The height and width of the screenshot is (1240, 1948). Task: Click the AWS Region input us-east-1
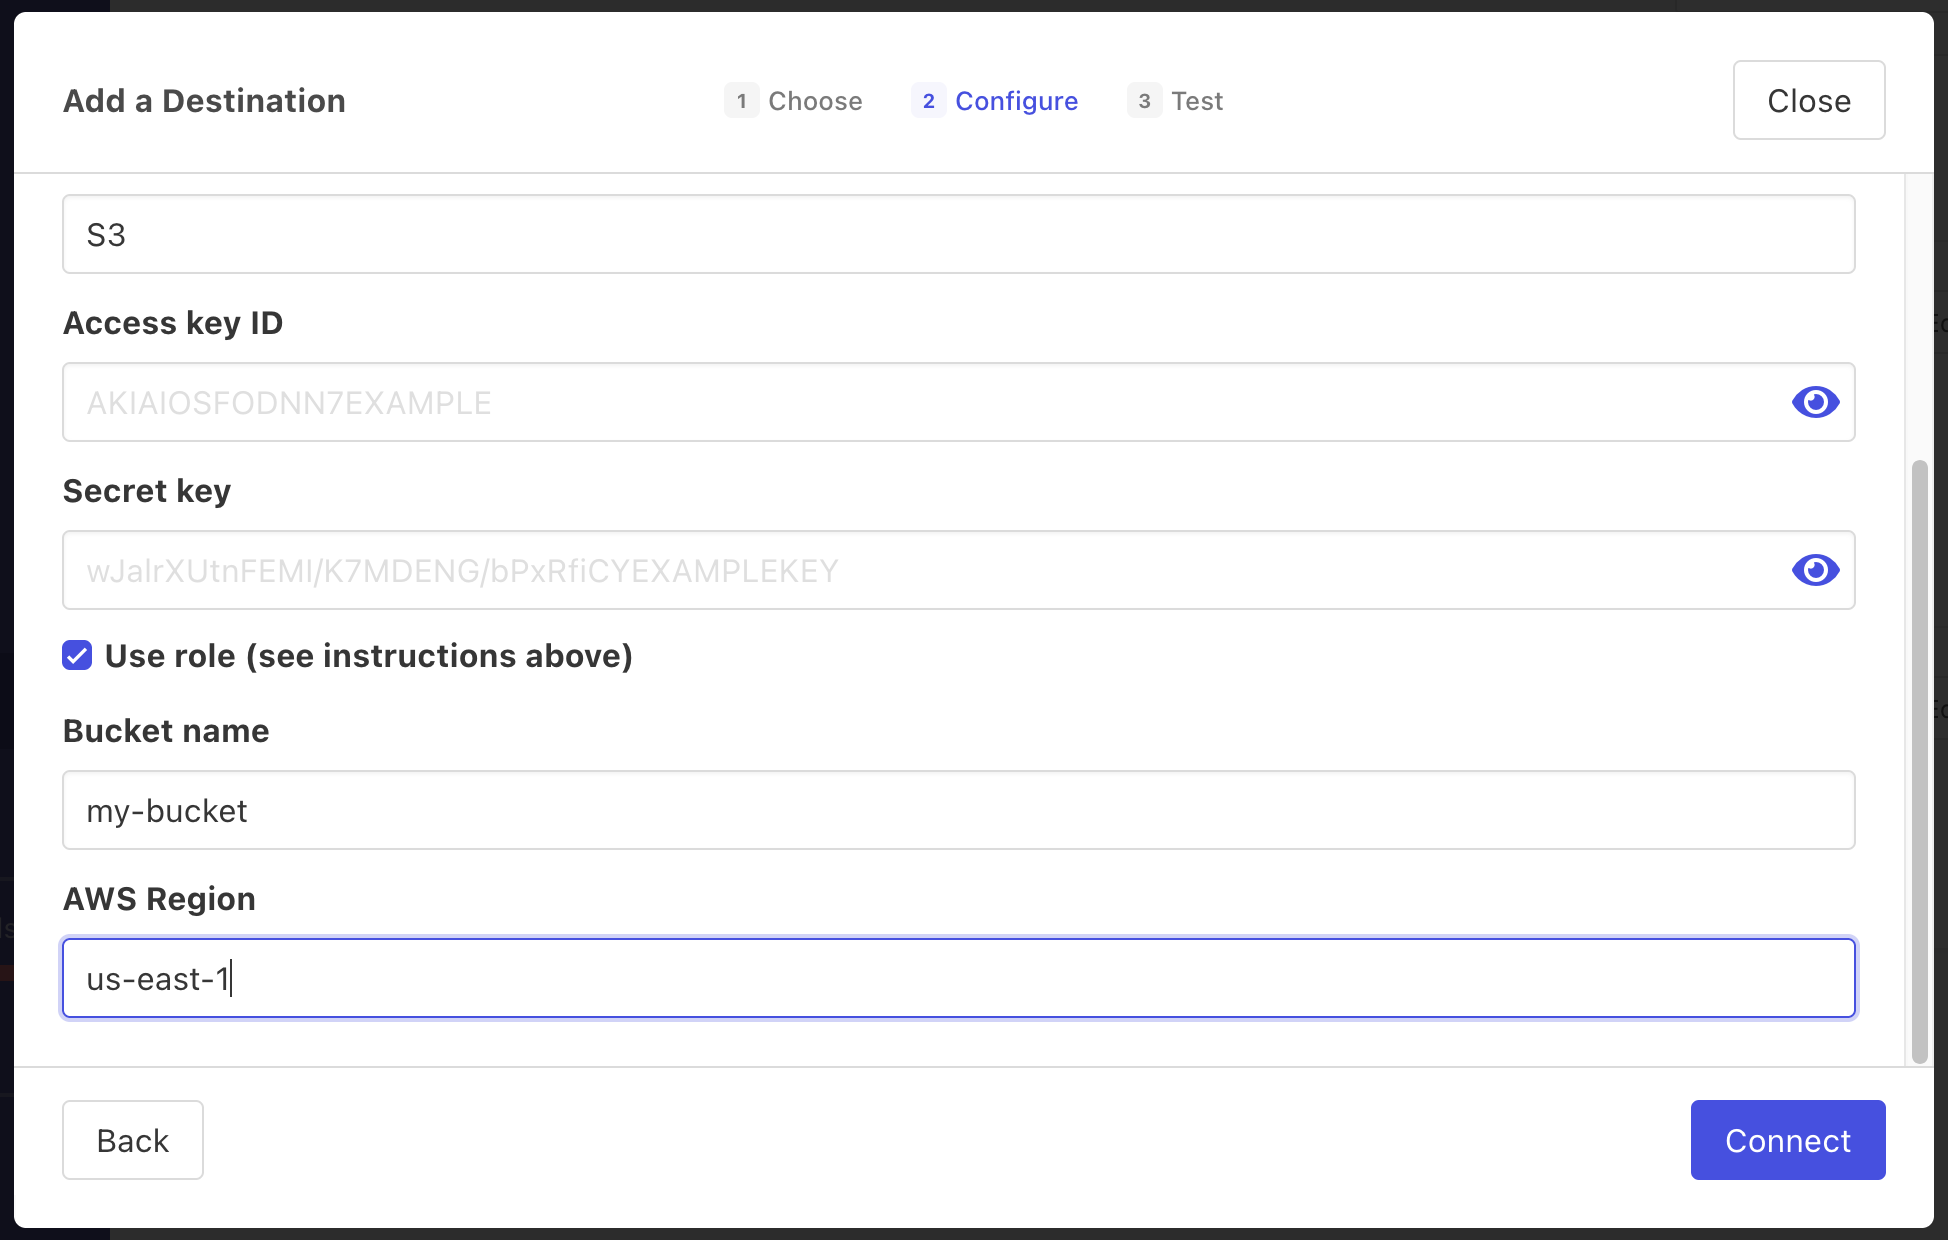pyautogui.click(x=958, y=978)
